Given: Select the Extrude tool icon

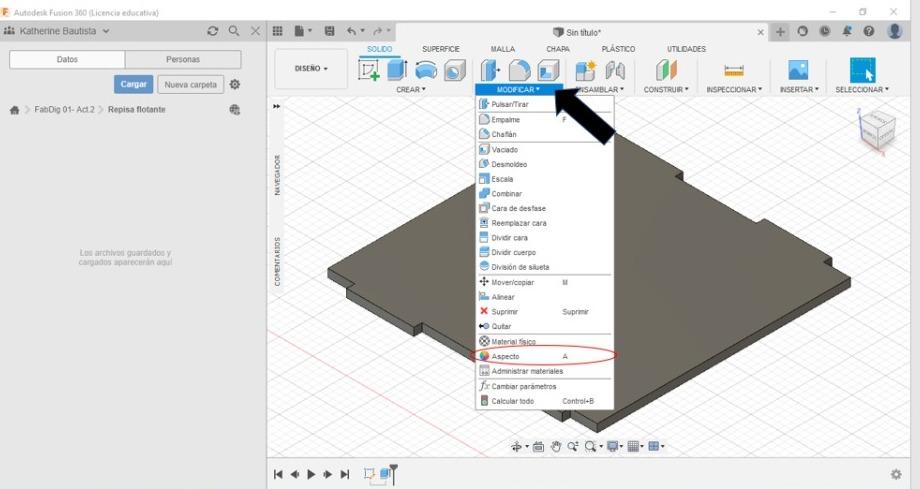Looking at the screenshot, I should point(397,70).
